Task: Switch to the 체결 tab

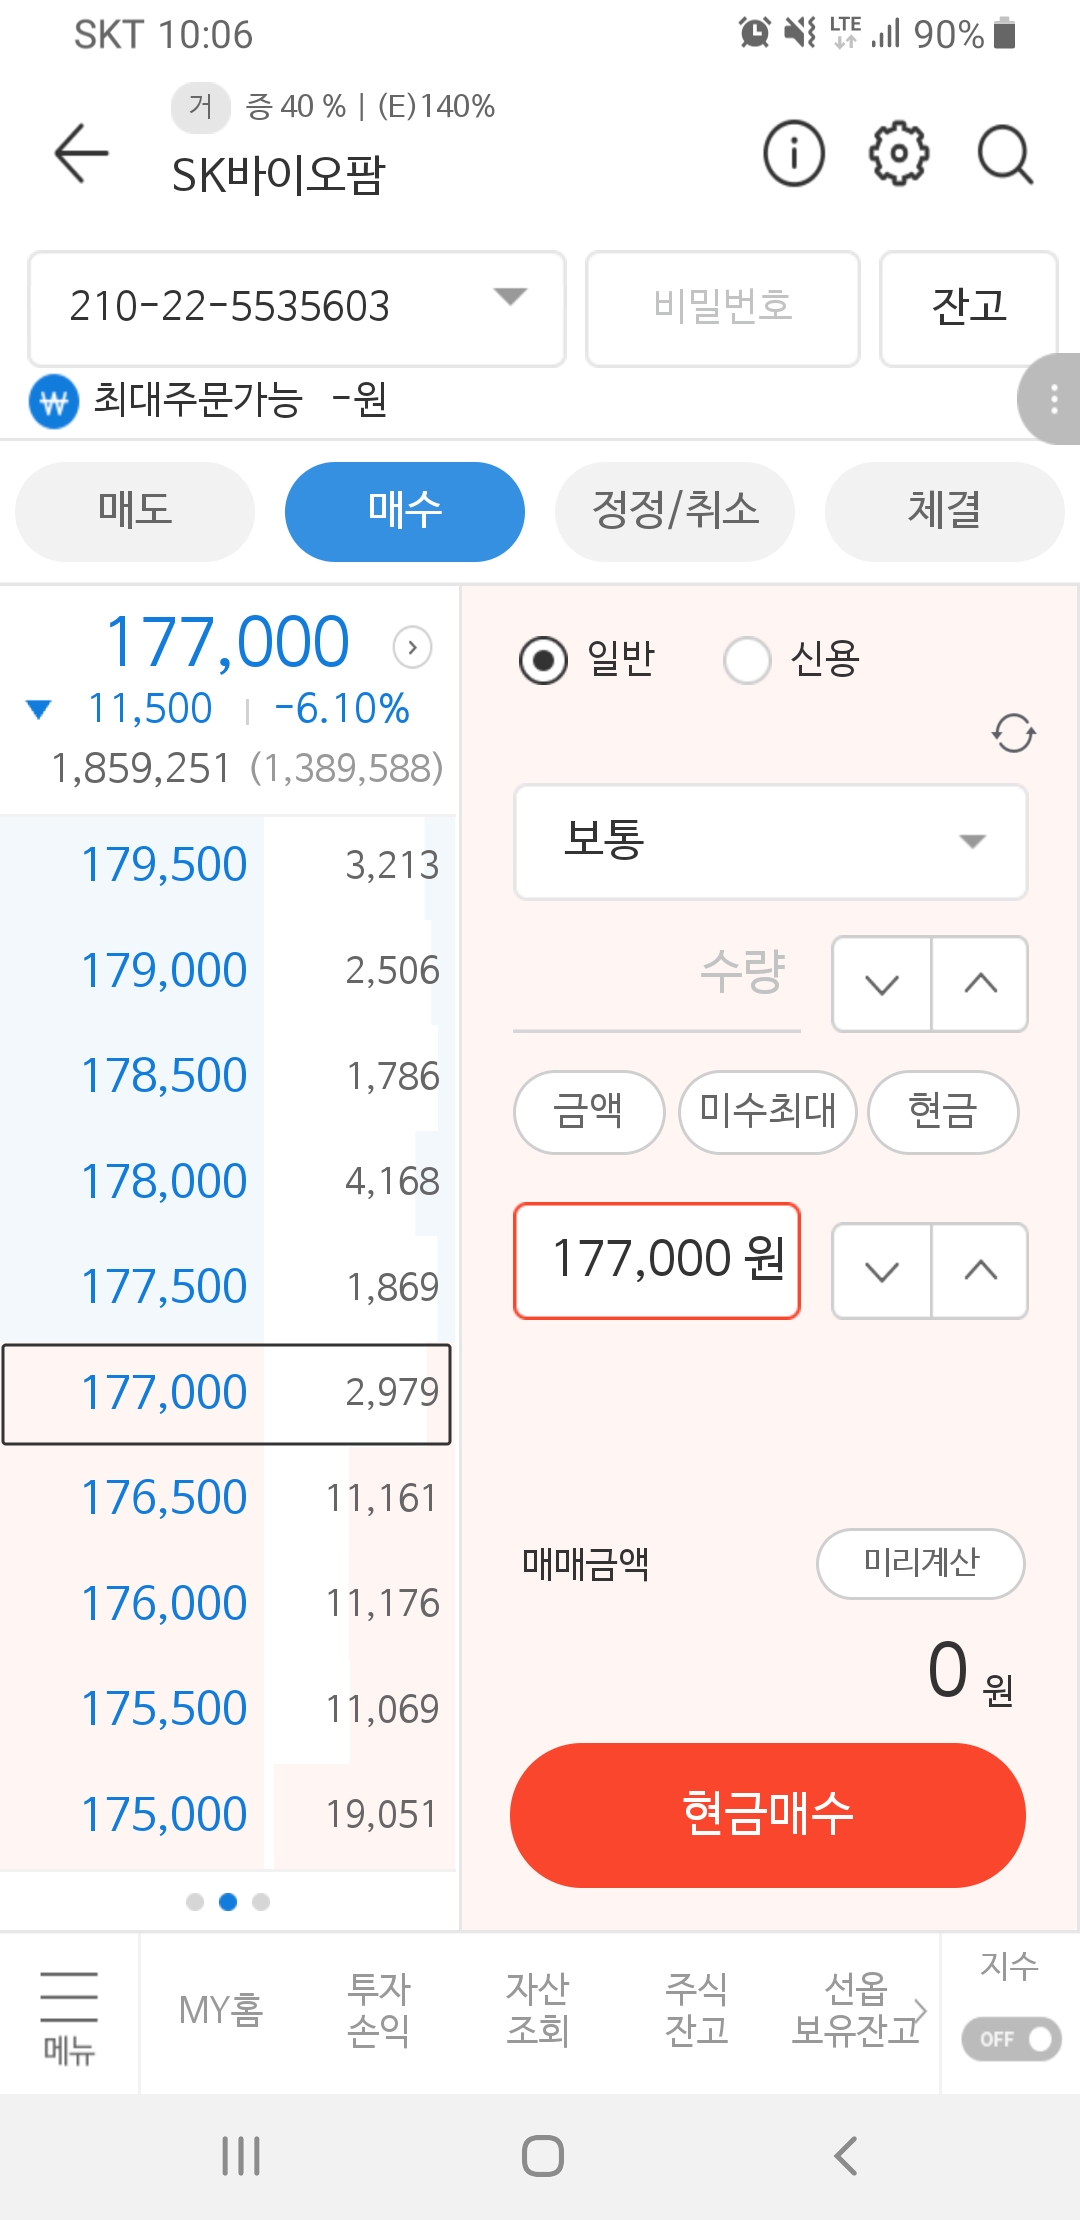Action: tap(945, 512)
